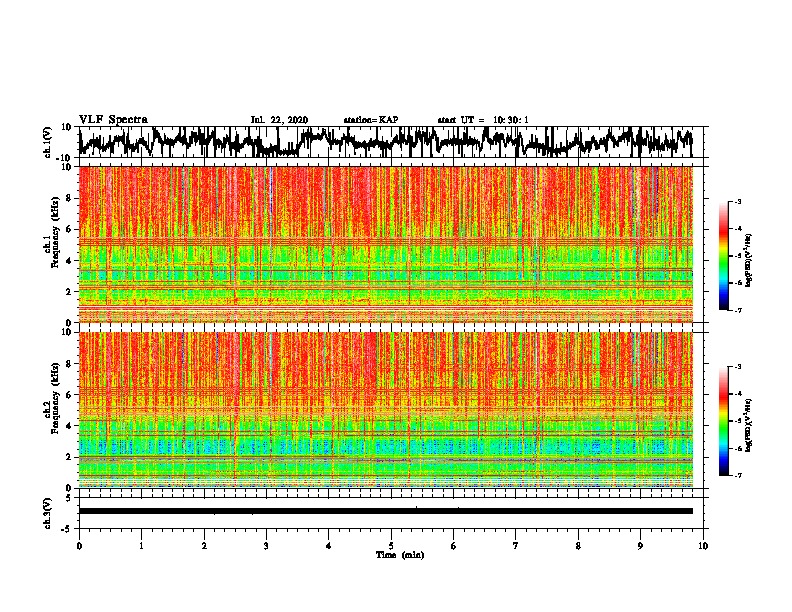Click the '-3' label on ch.2 color bar
Viewport: 792px width, 612px height.
tap(737, 367)
